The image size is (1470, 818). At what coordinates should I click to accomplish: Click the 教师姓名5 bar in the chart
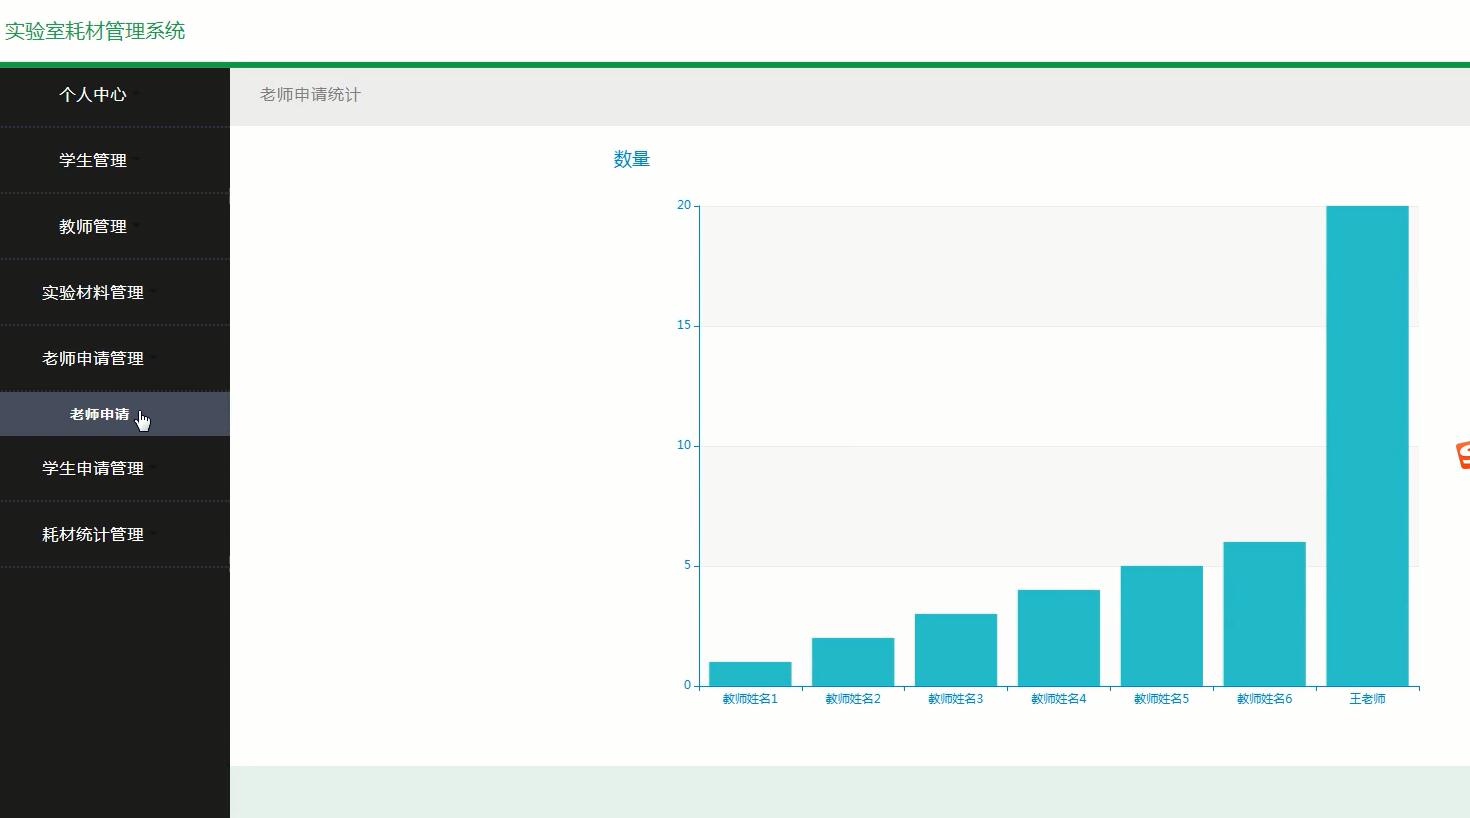coord(1162,626)
